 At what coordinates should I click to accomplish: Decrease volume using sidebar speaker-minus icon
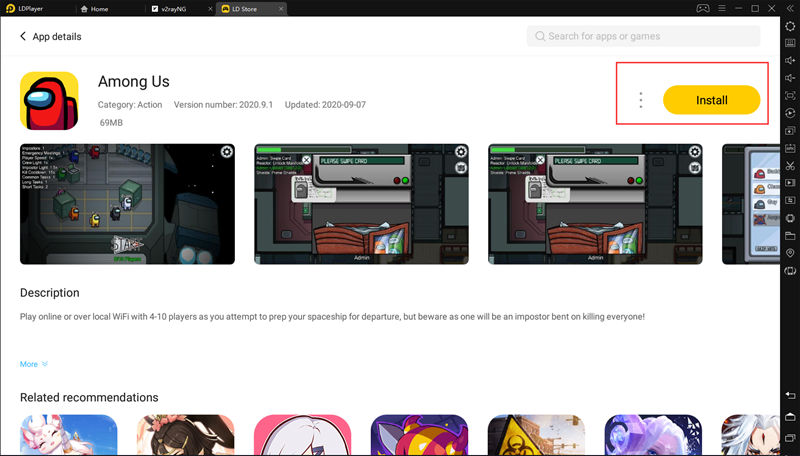pyautogui.click(x=790, y=78)
